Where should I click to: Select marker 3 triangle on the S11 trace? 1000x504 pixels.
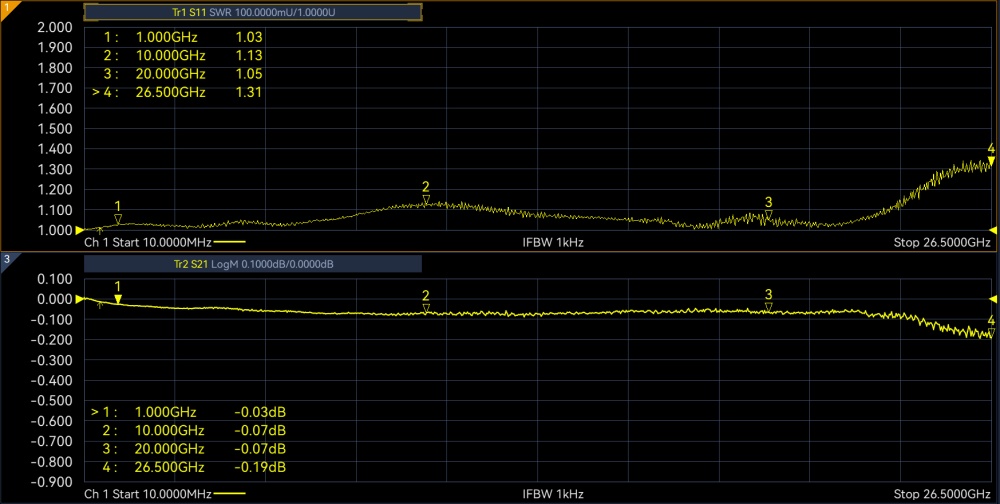click(768, 215)
